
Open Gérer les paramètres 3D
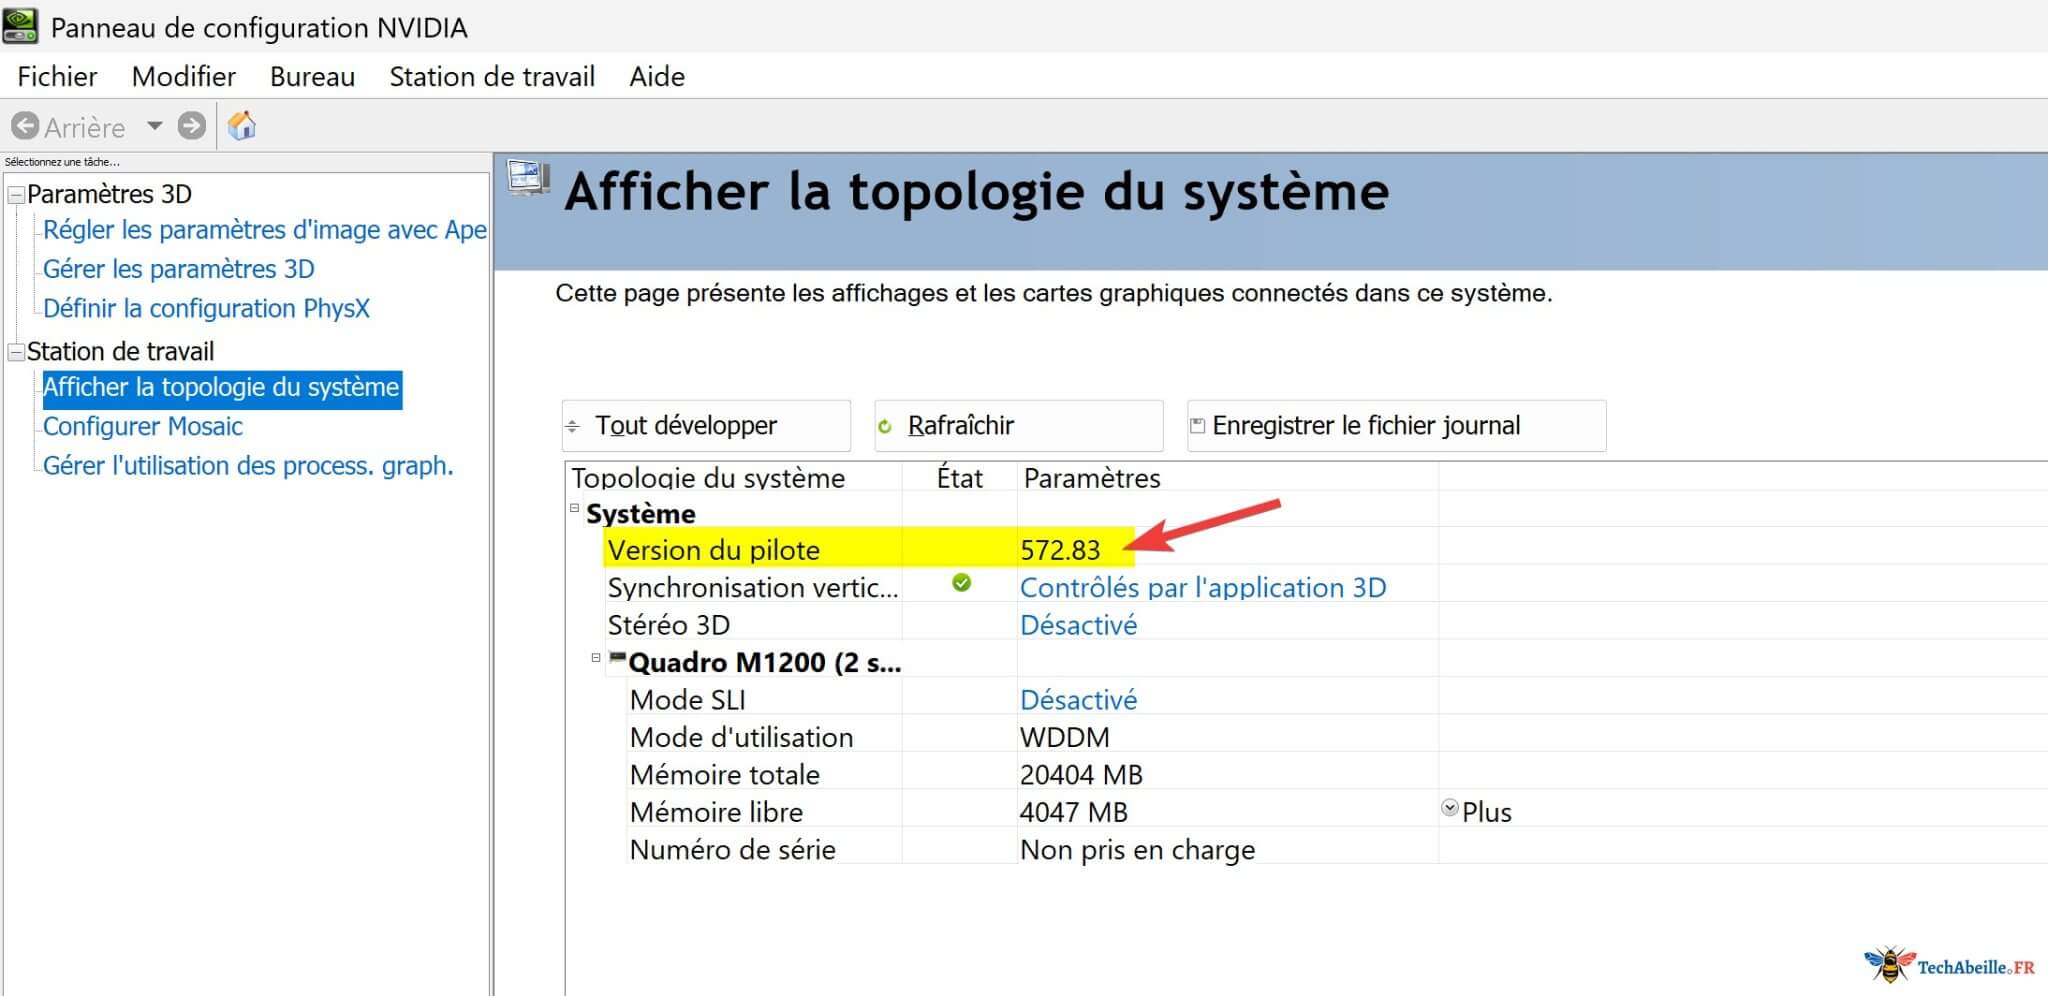click(x=179, y=269)
